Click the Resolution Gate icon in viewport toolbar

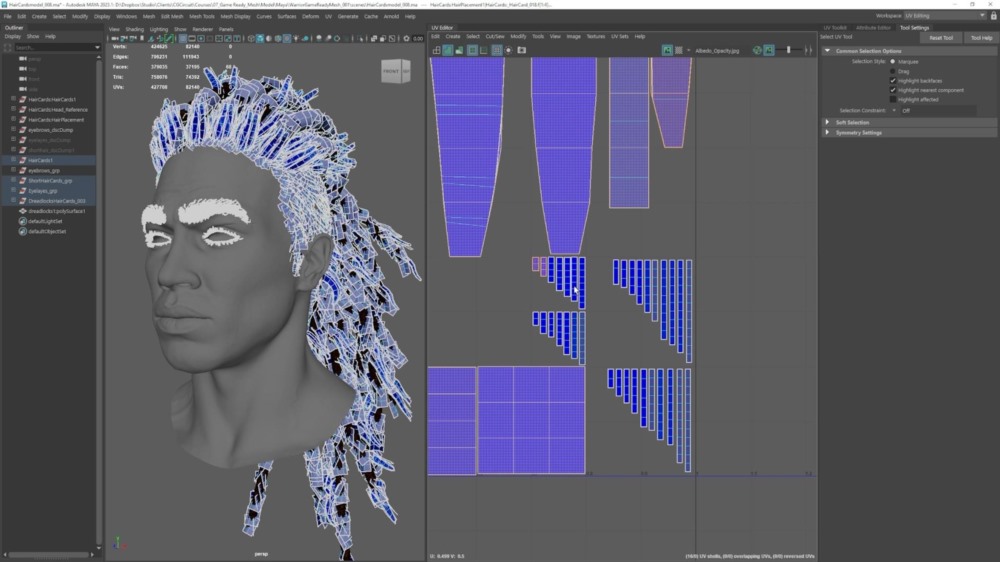coord(201,38)
